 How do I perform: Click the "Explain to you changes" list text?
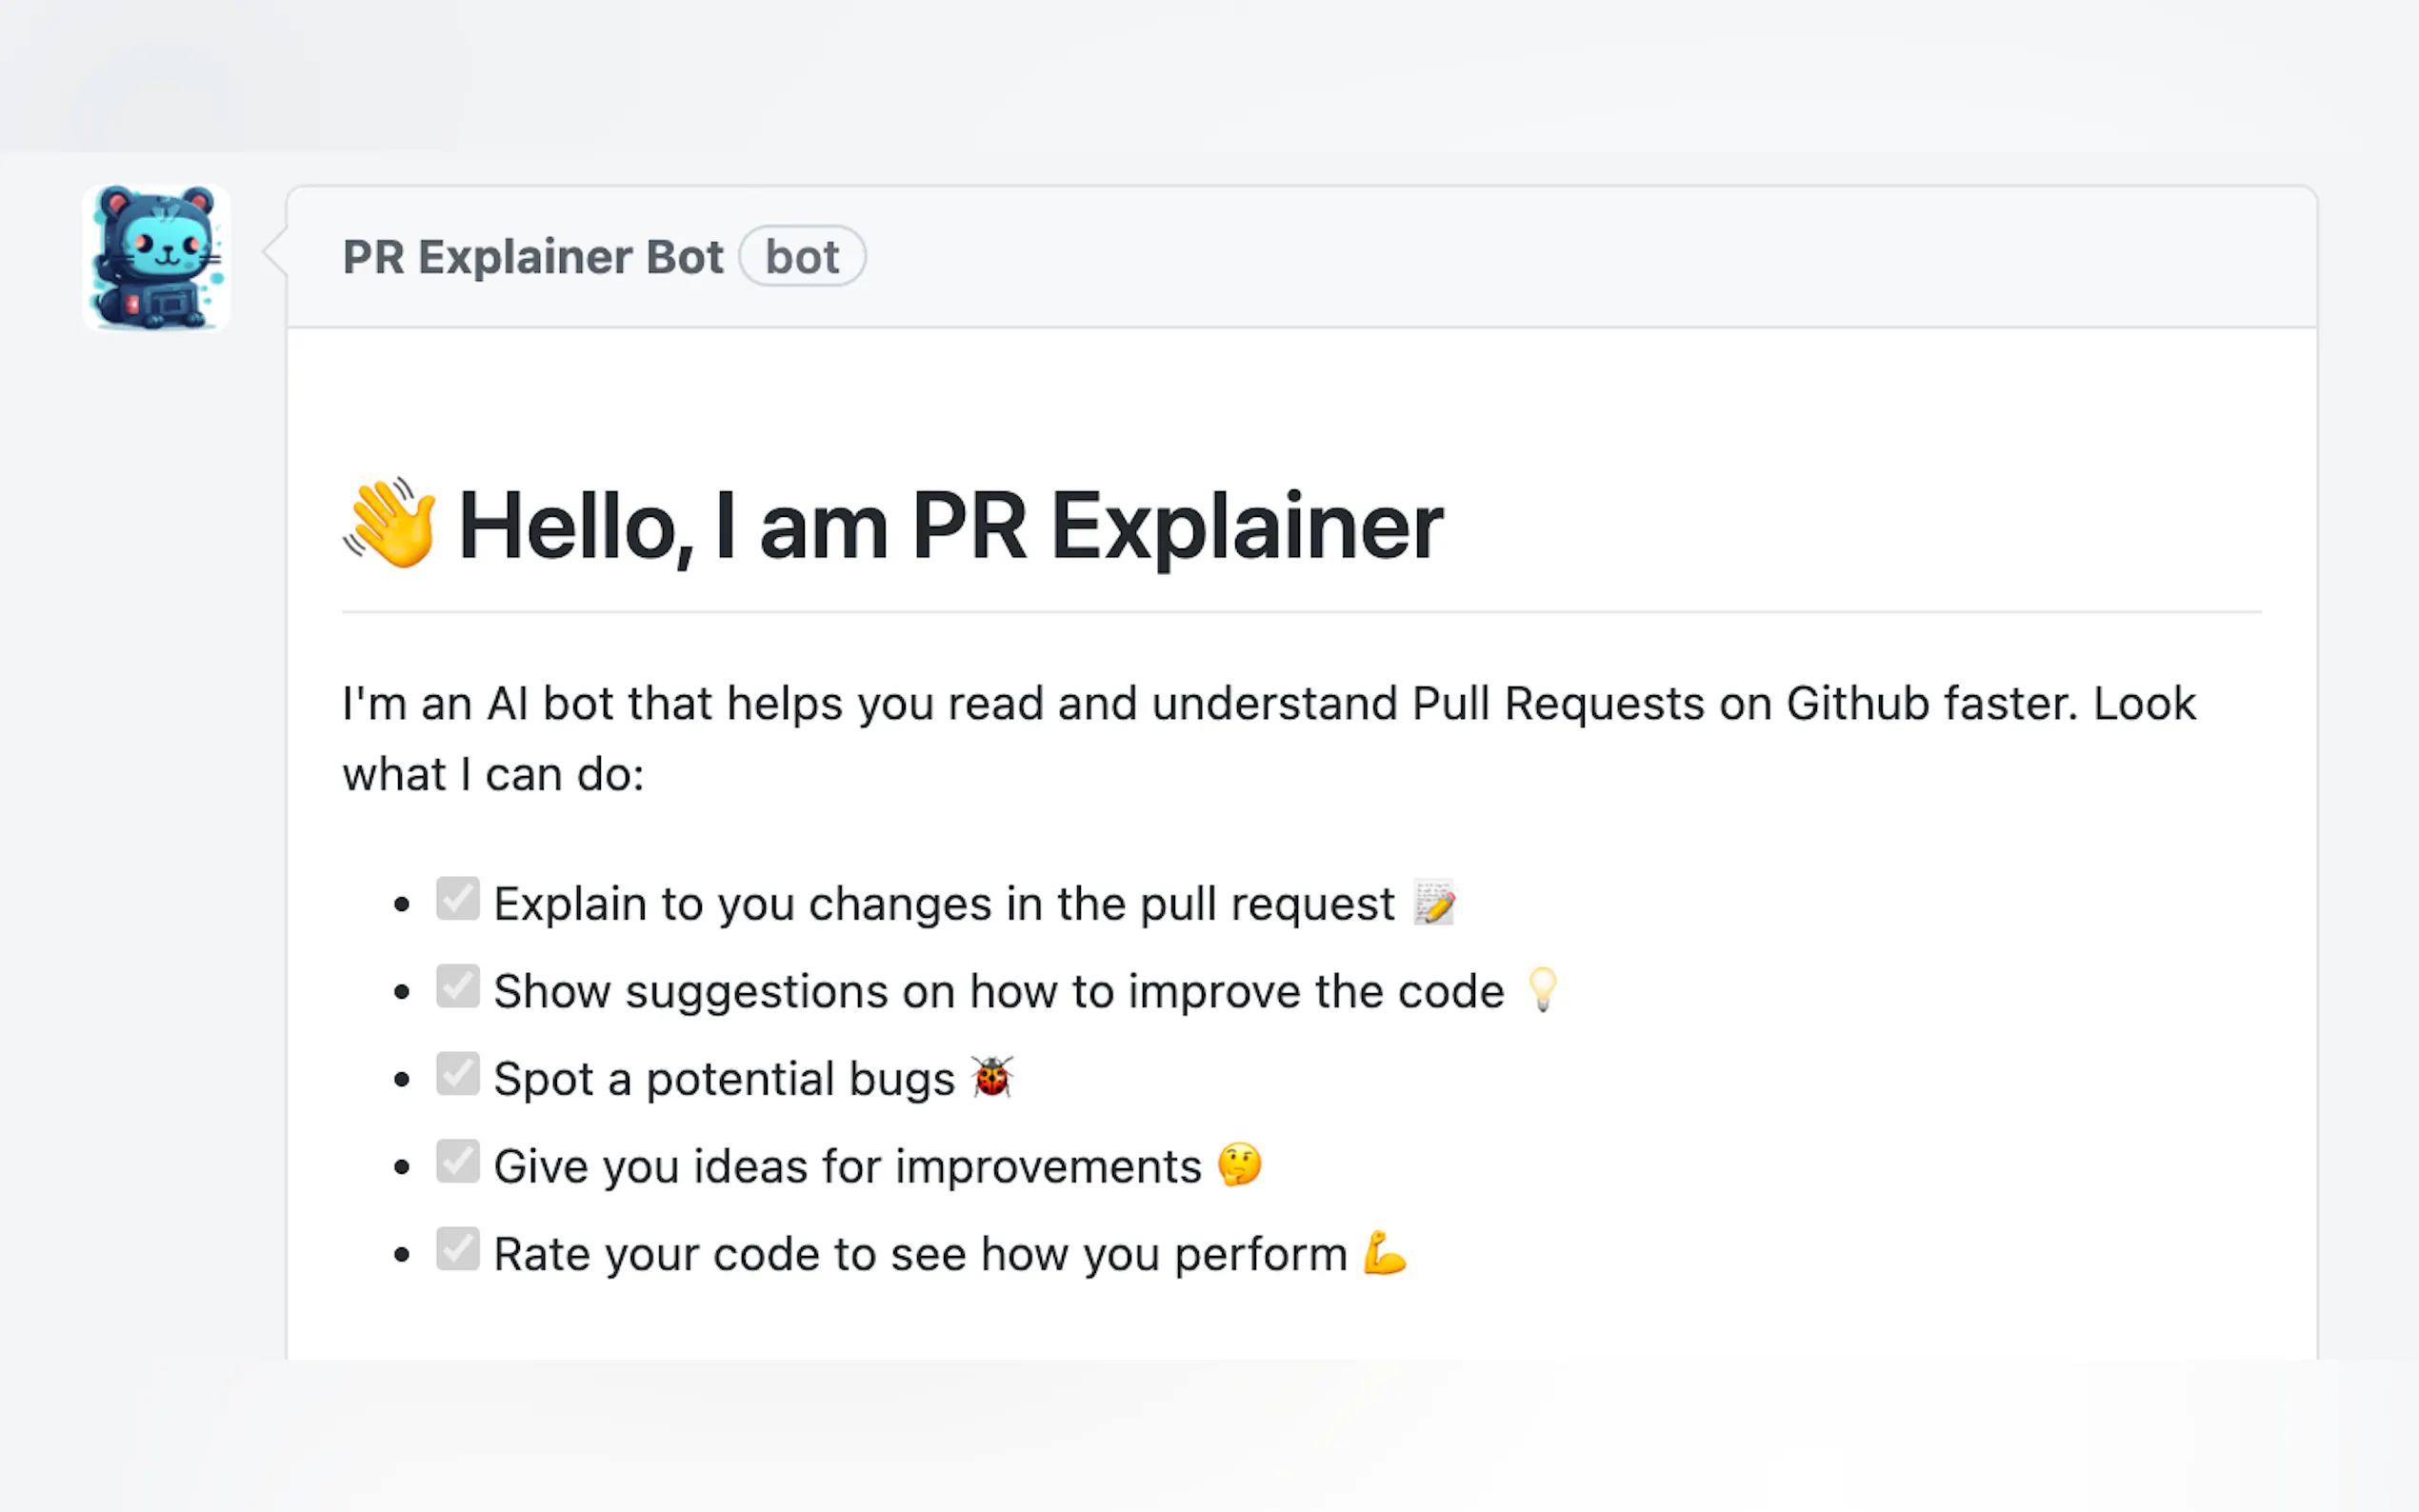pos(943,904)
